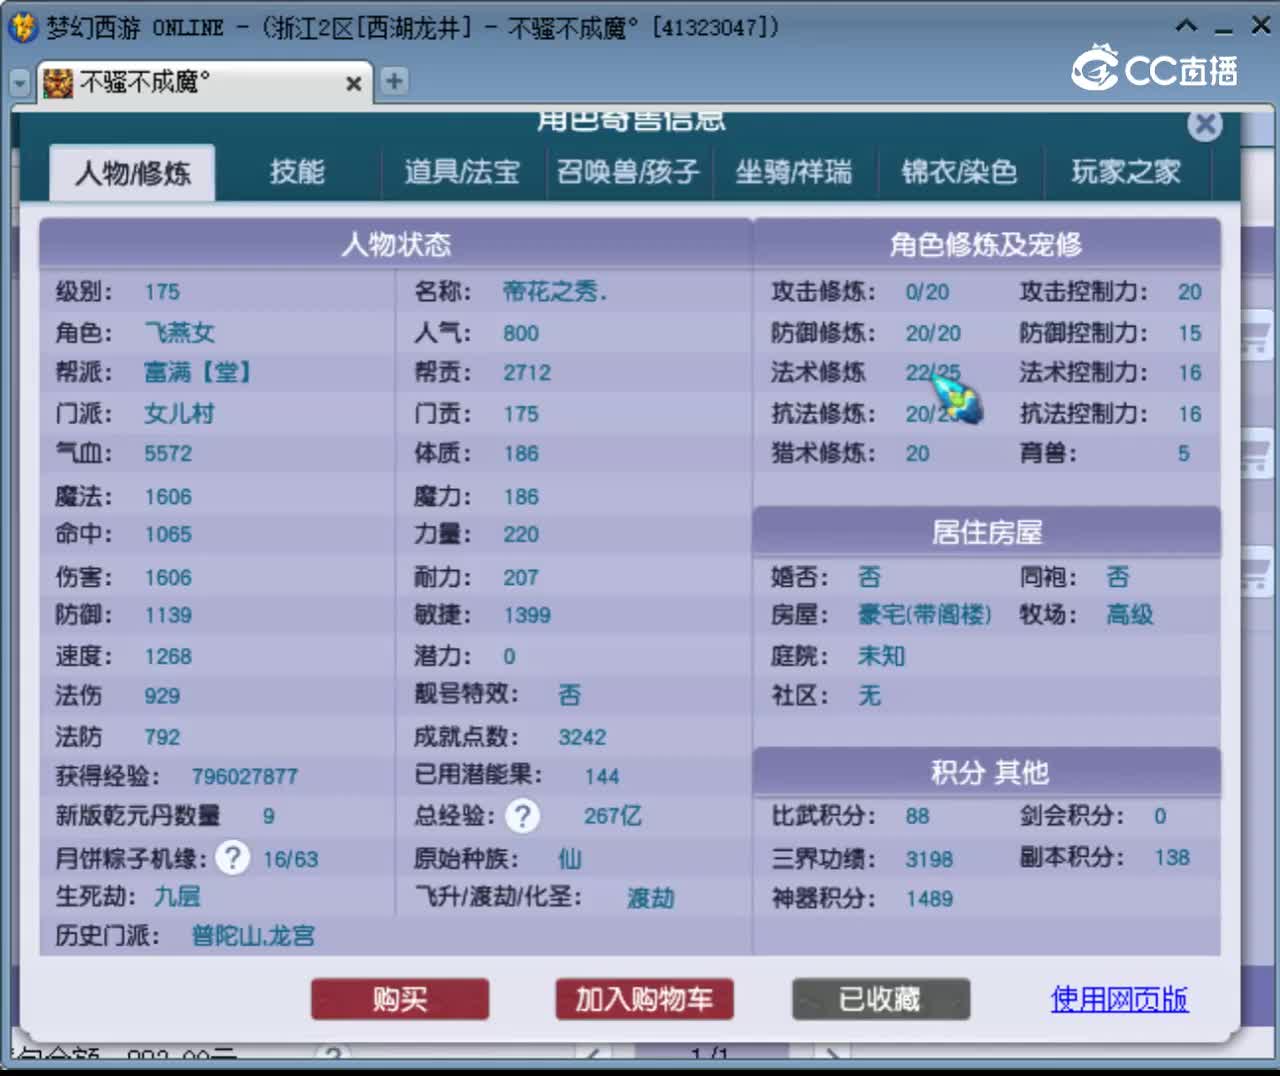The image size is (1280, 1076).
Task: Open new browser tab with plus button
Action: click(x=394, y=81)
